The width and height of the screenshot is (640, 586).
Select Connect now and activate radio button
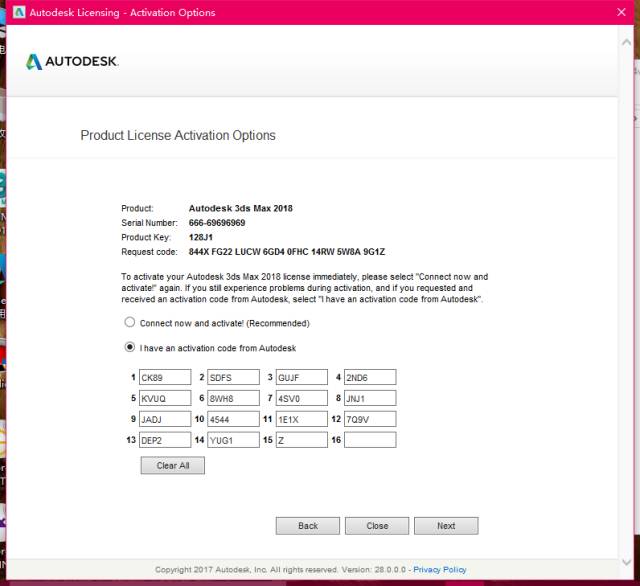tap(130, 322)
